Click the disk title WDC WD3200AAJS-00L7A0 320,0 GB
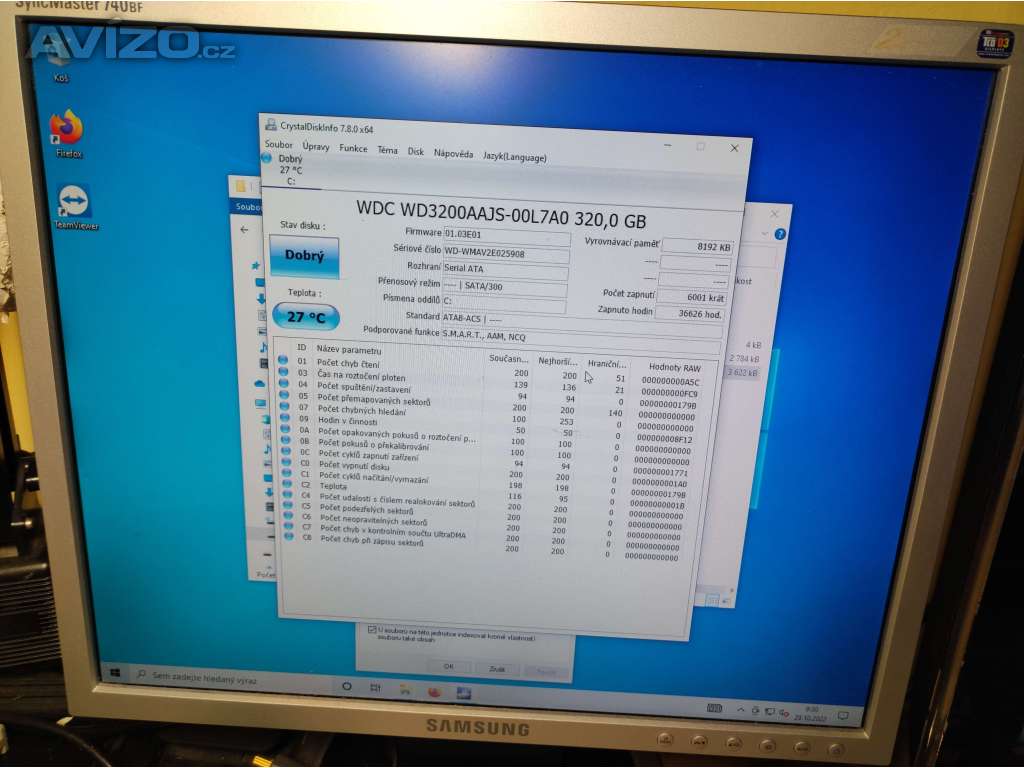The image size is (1024, 768). pos(502,214)
